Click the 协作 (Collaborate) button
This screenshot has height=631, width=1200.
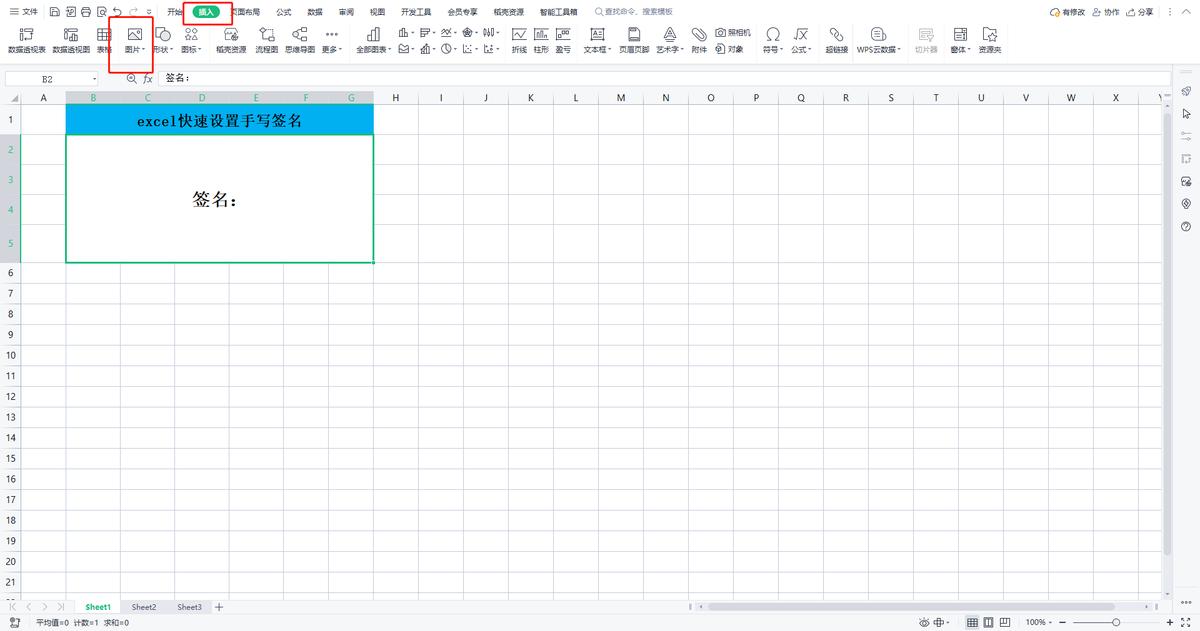1106,12
